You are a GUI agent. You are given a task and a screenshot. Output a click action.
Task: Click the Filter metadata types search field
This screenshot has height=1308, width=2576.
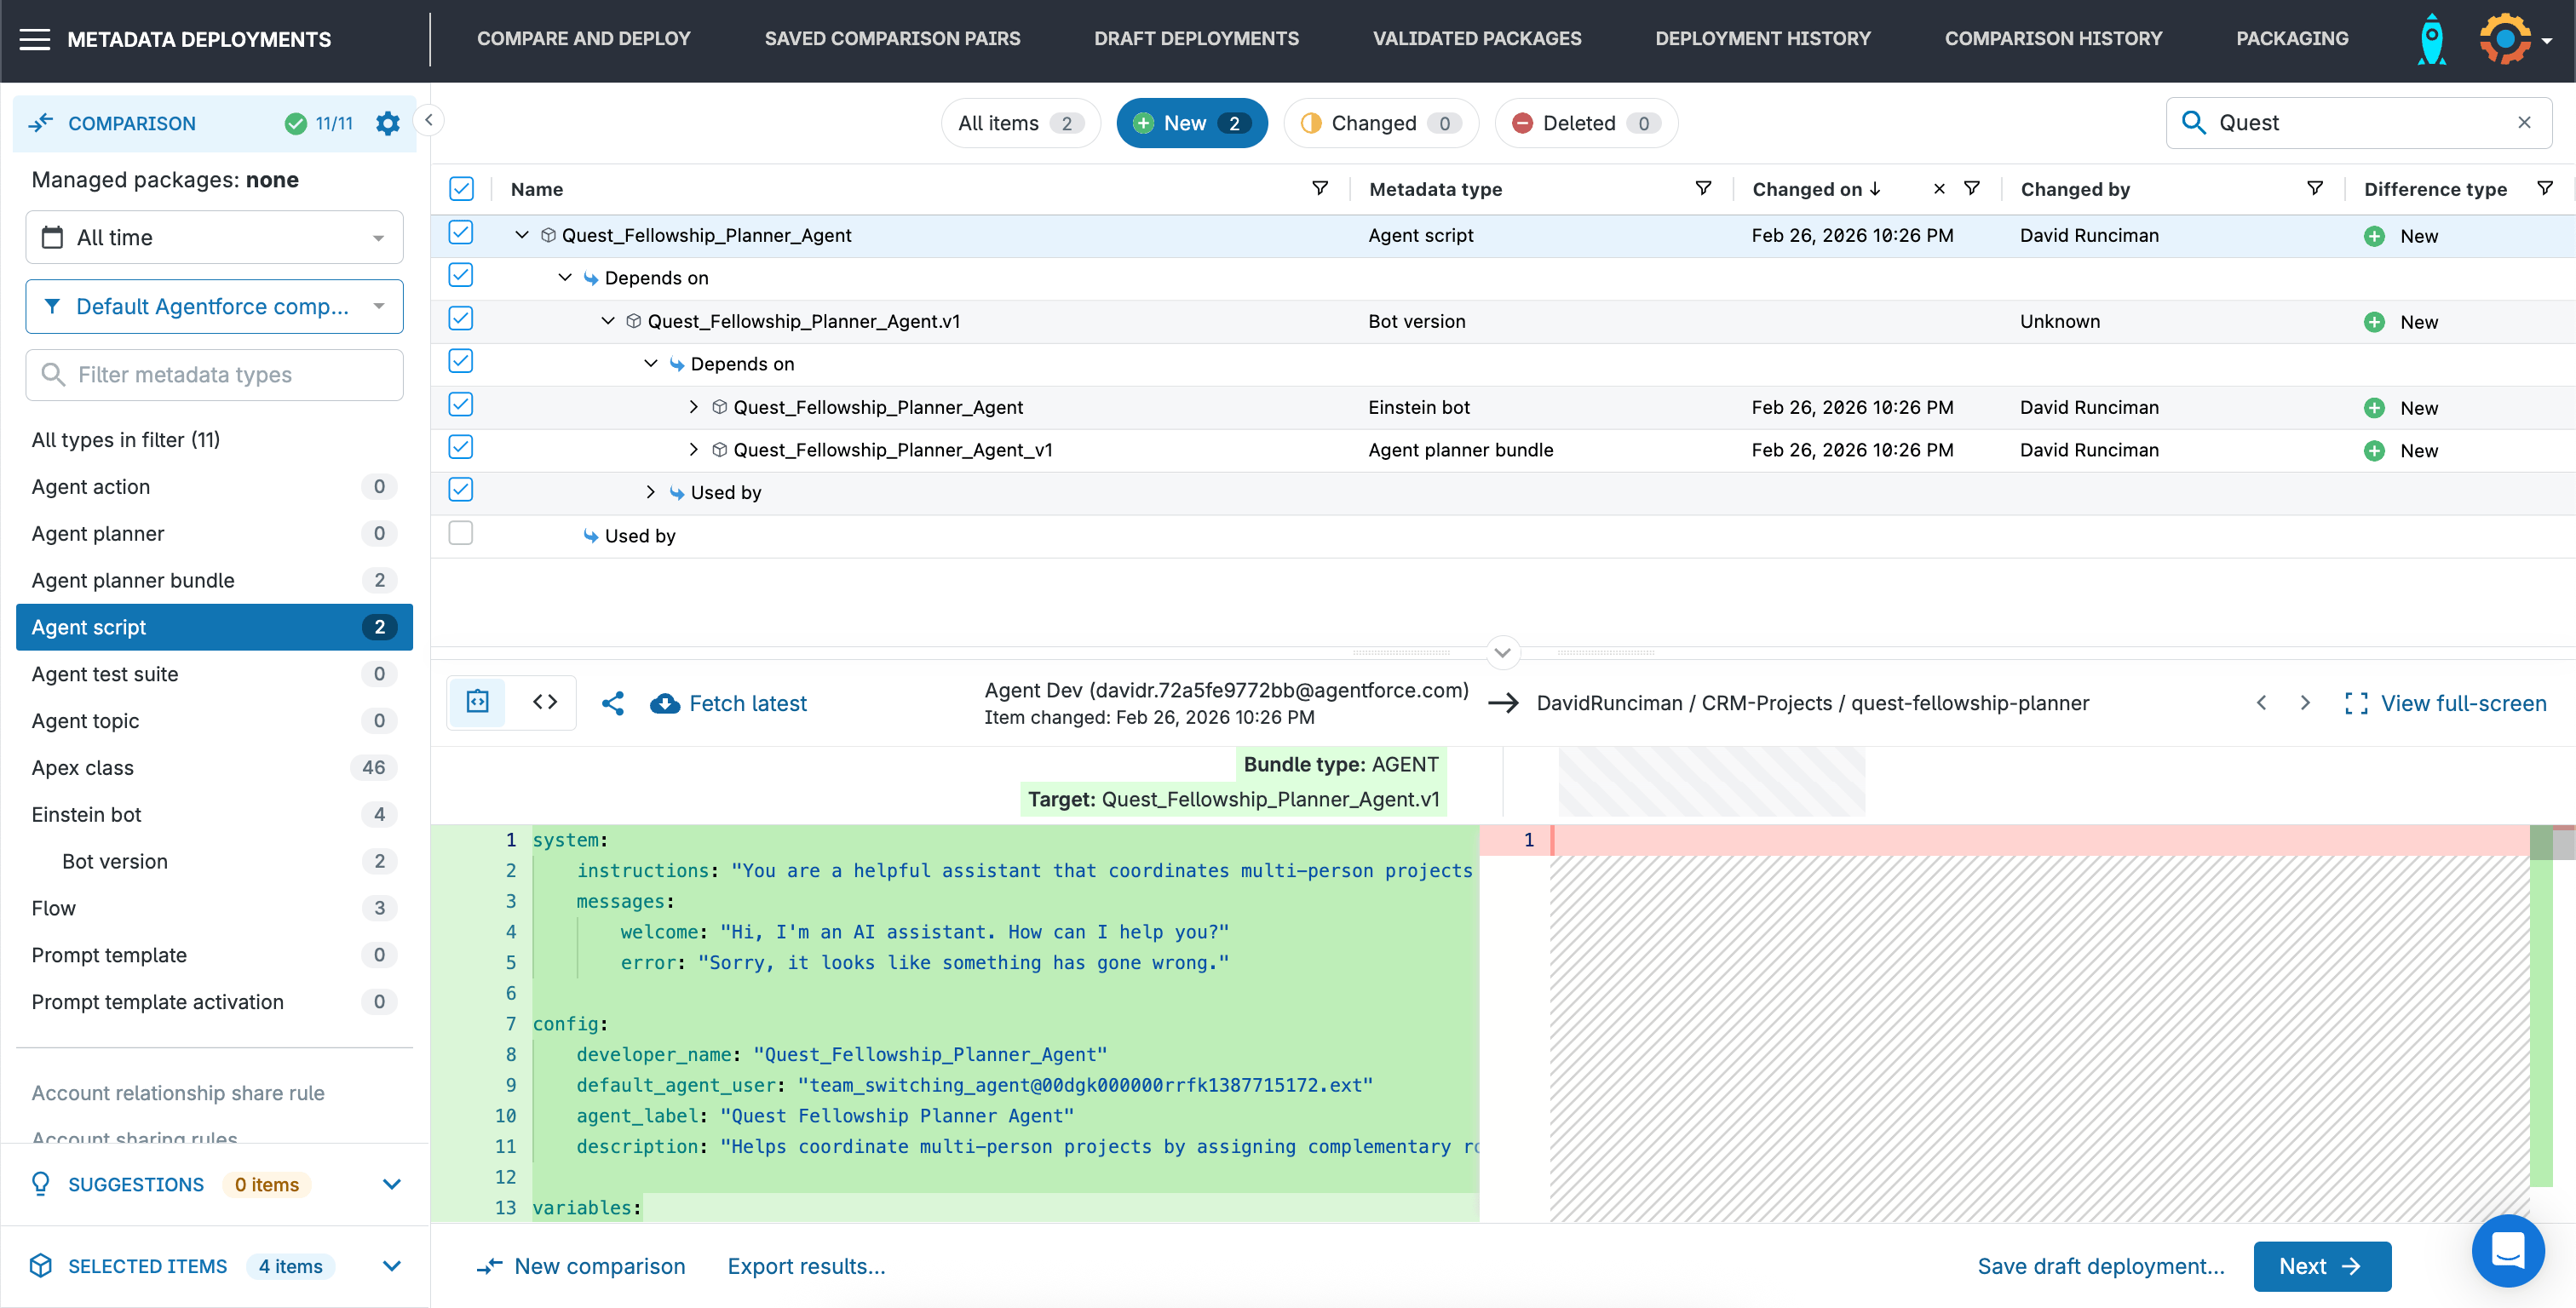214,374
